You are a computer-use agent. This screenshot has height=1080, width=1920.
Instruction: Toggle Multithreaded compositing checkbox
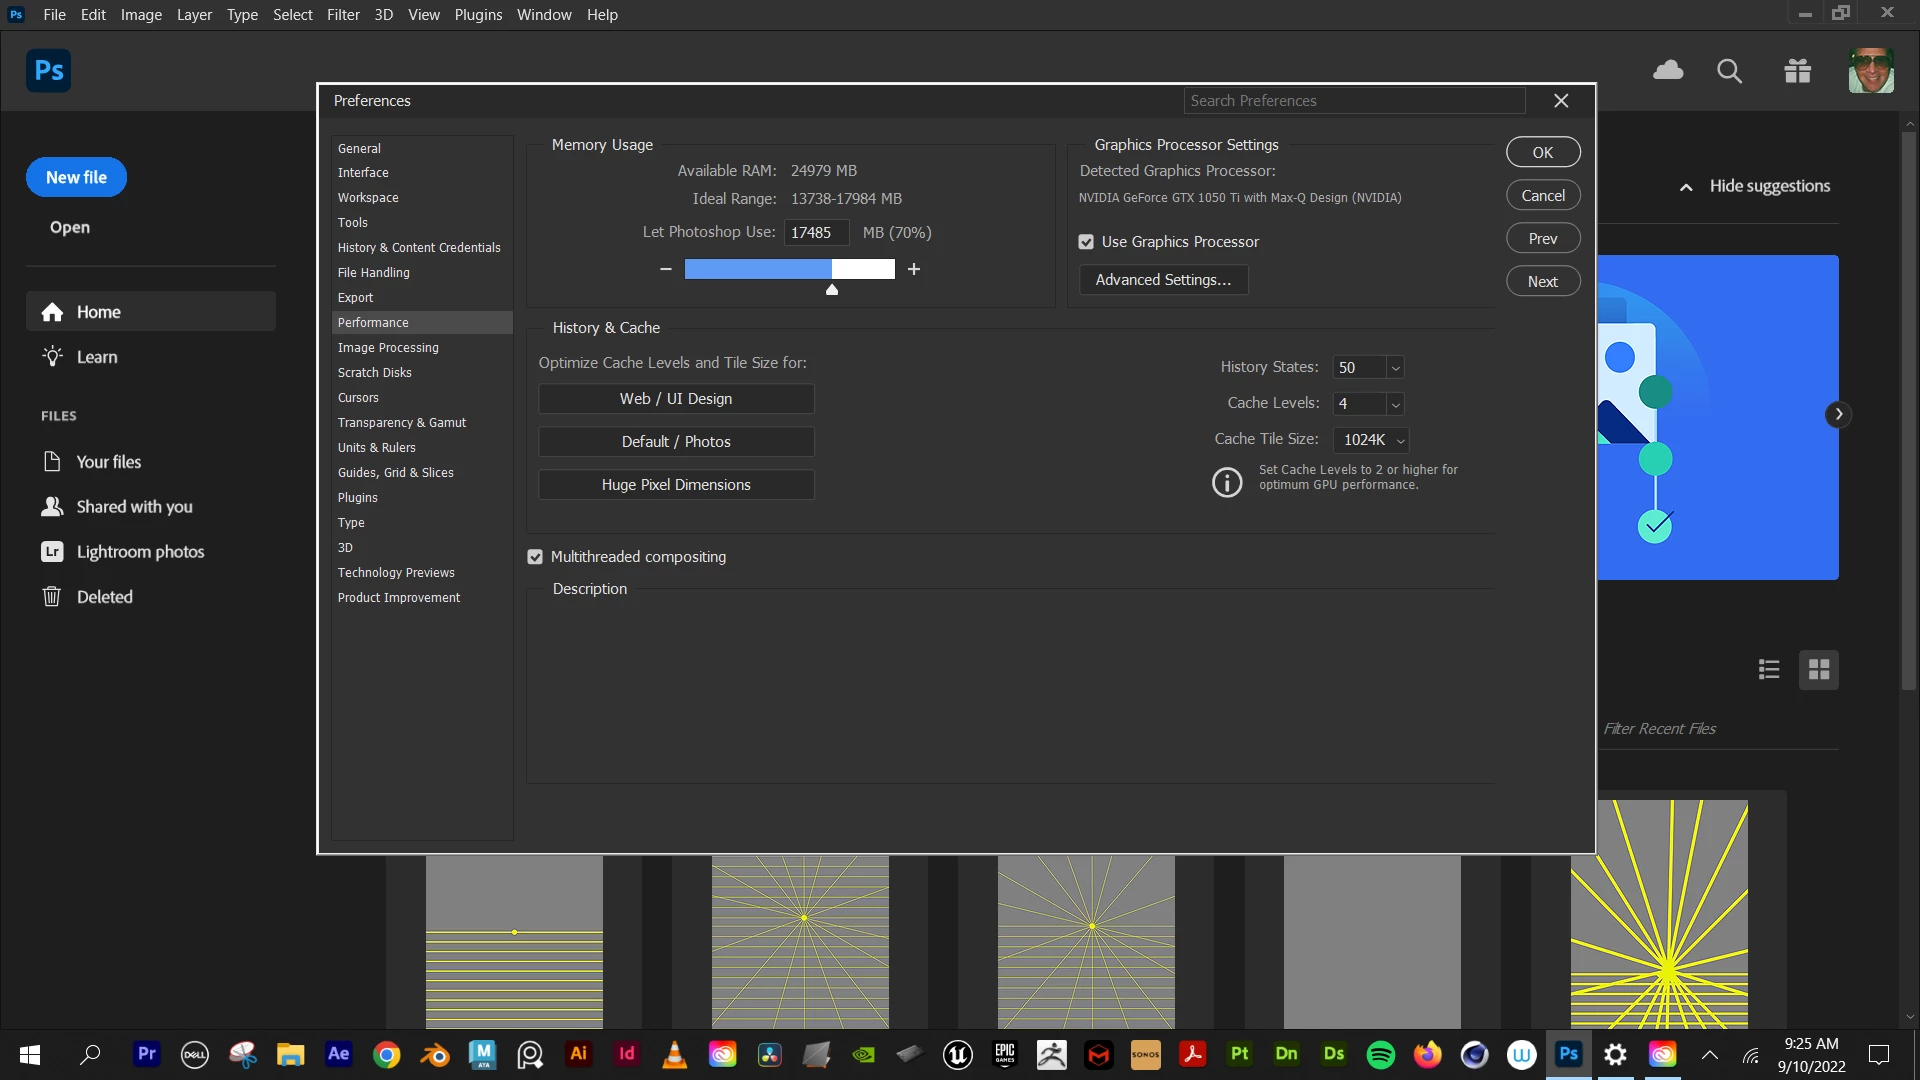[535, 557]
